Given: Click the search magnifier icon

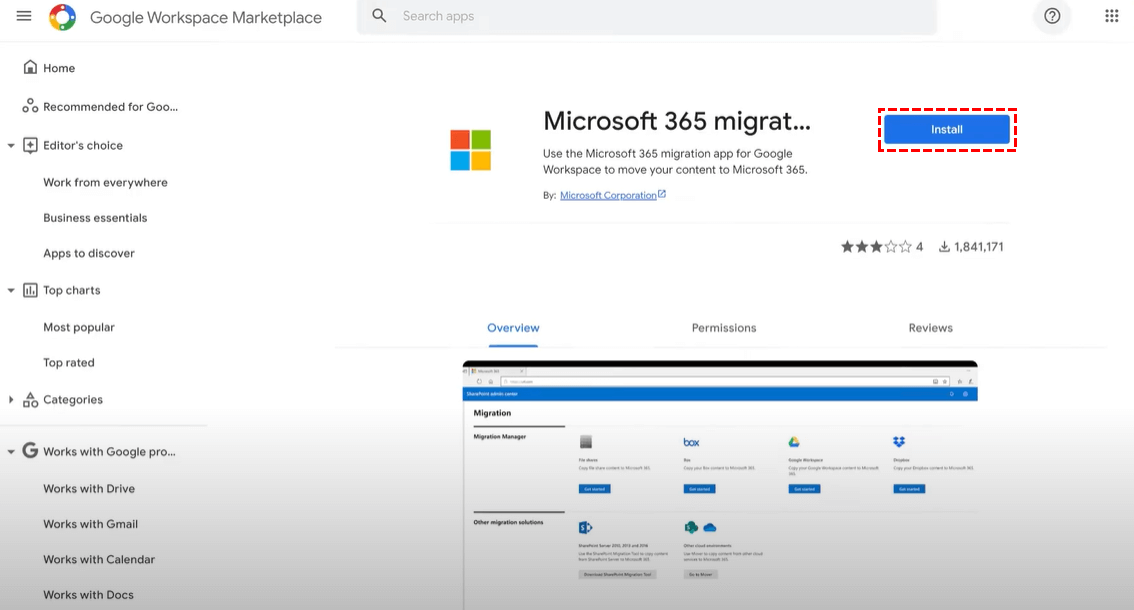Looking at the screenshot, I should (379, 16).
